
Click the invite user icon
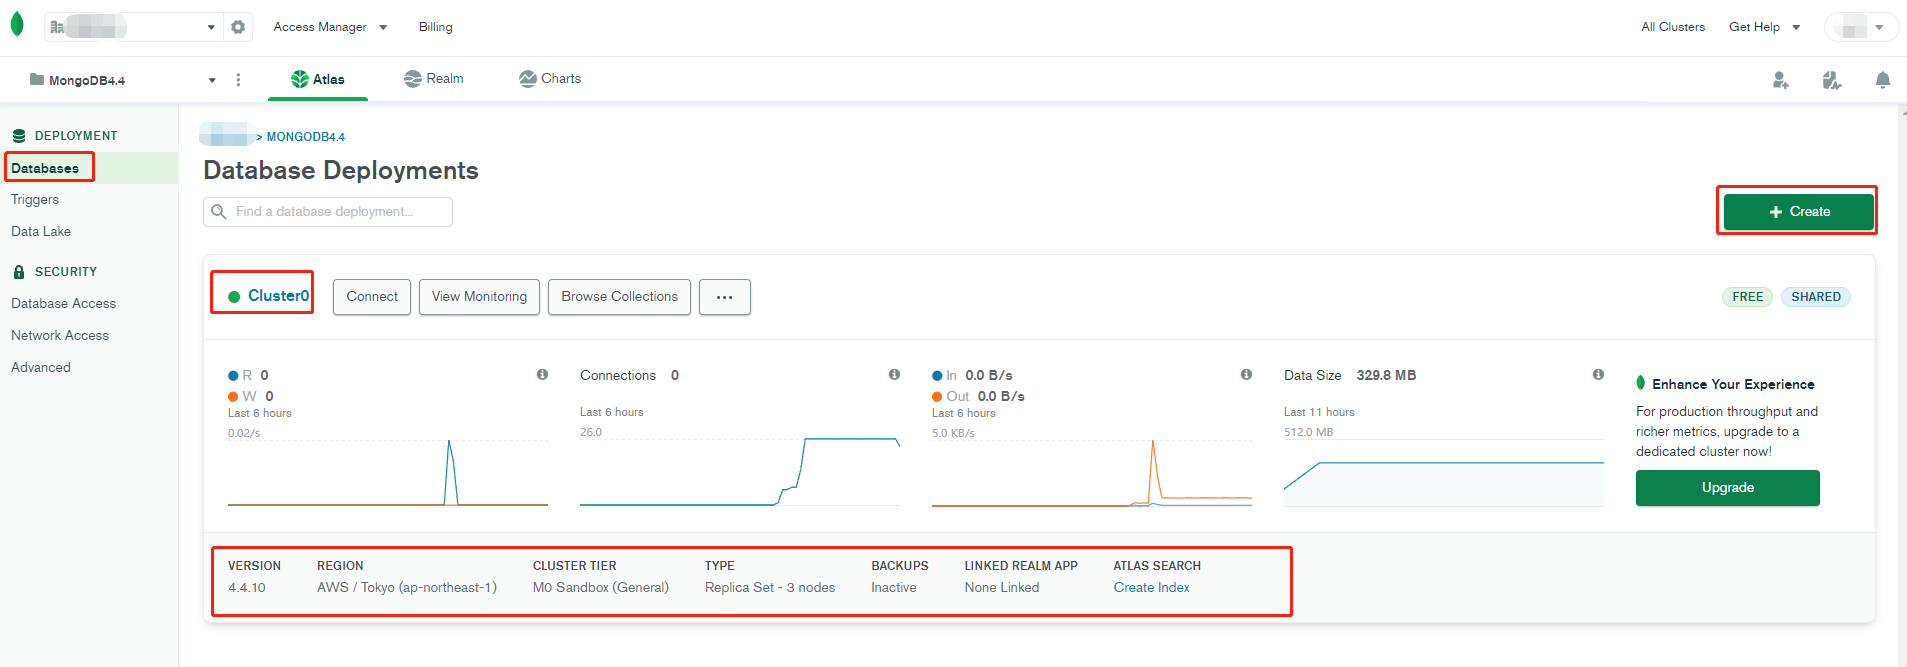pyautogui.click(x=1780, y=80)
